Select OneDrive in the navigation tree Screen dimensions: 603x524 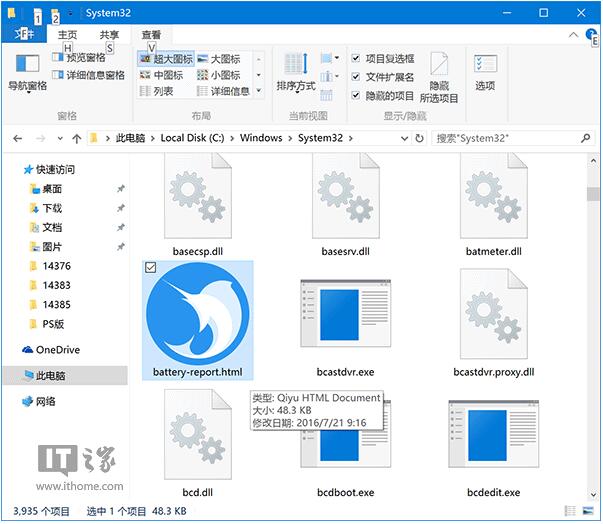pos(58,350)
